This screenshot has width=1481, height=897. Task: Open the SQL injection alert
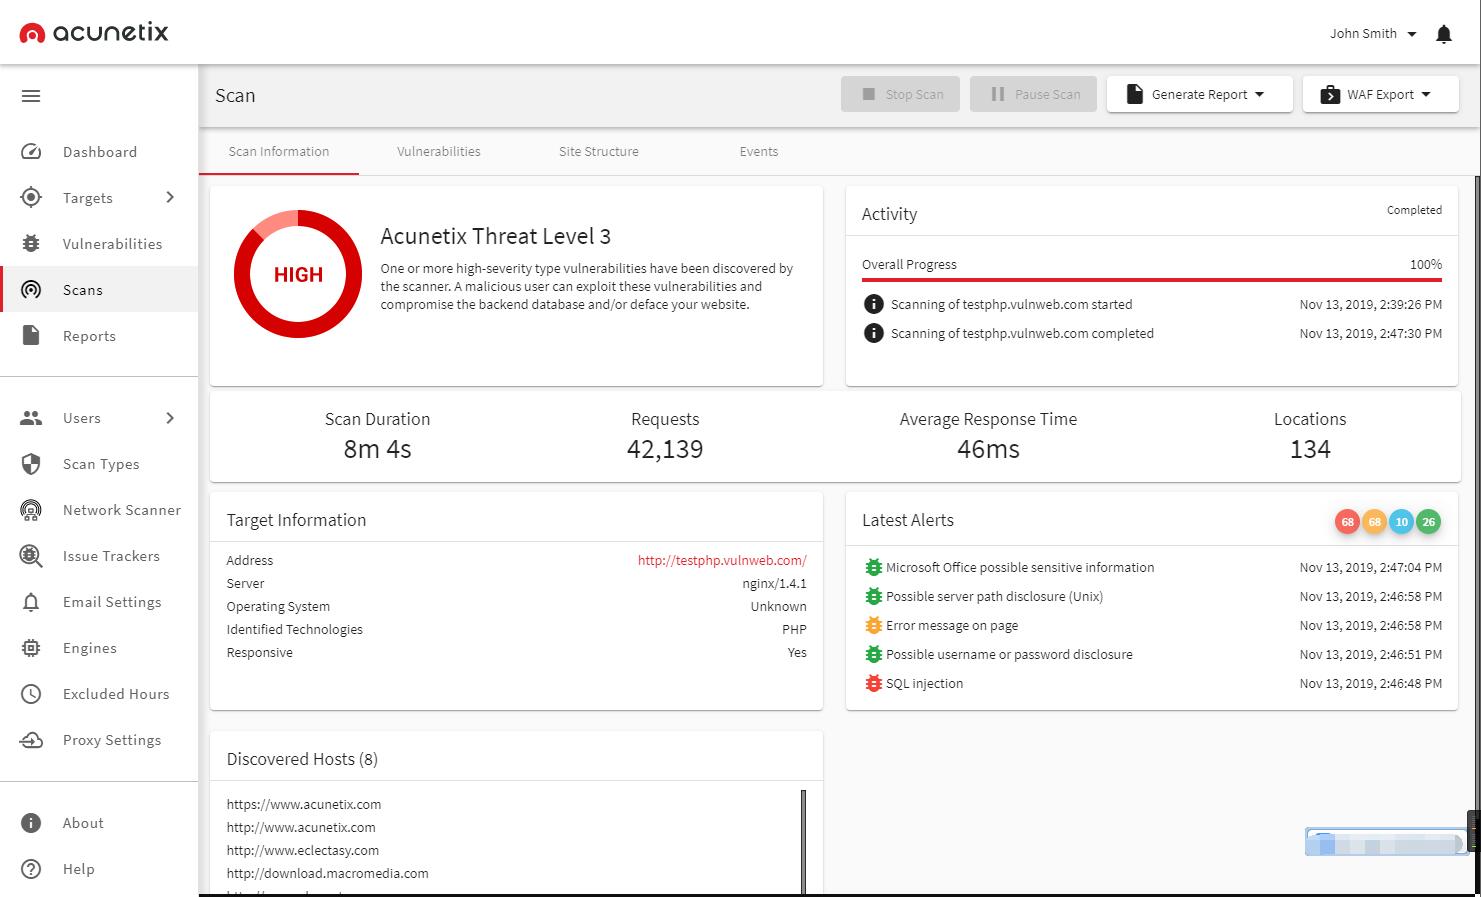click(924, 684)
